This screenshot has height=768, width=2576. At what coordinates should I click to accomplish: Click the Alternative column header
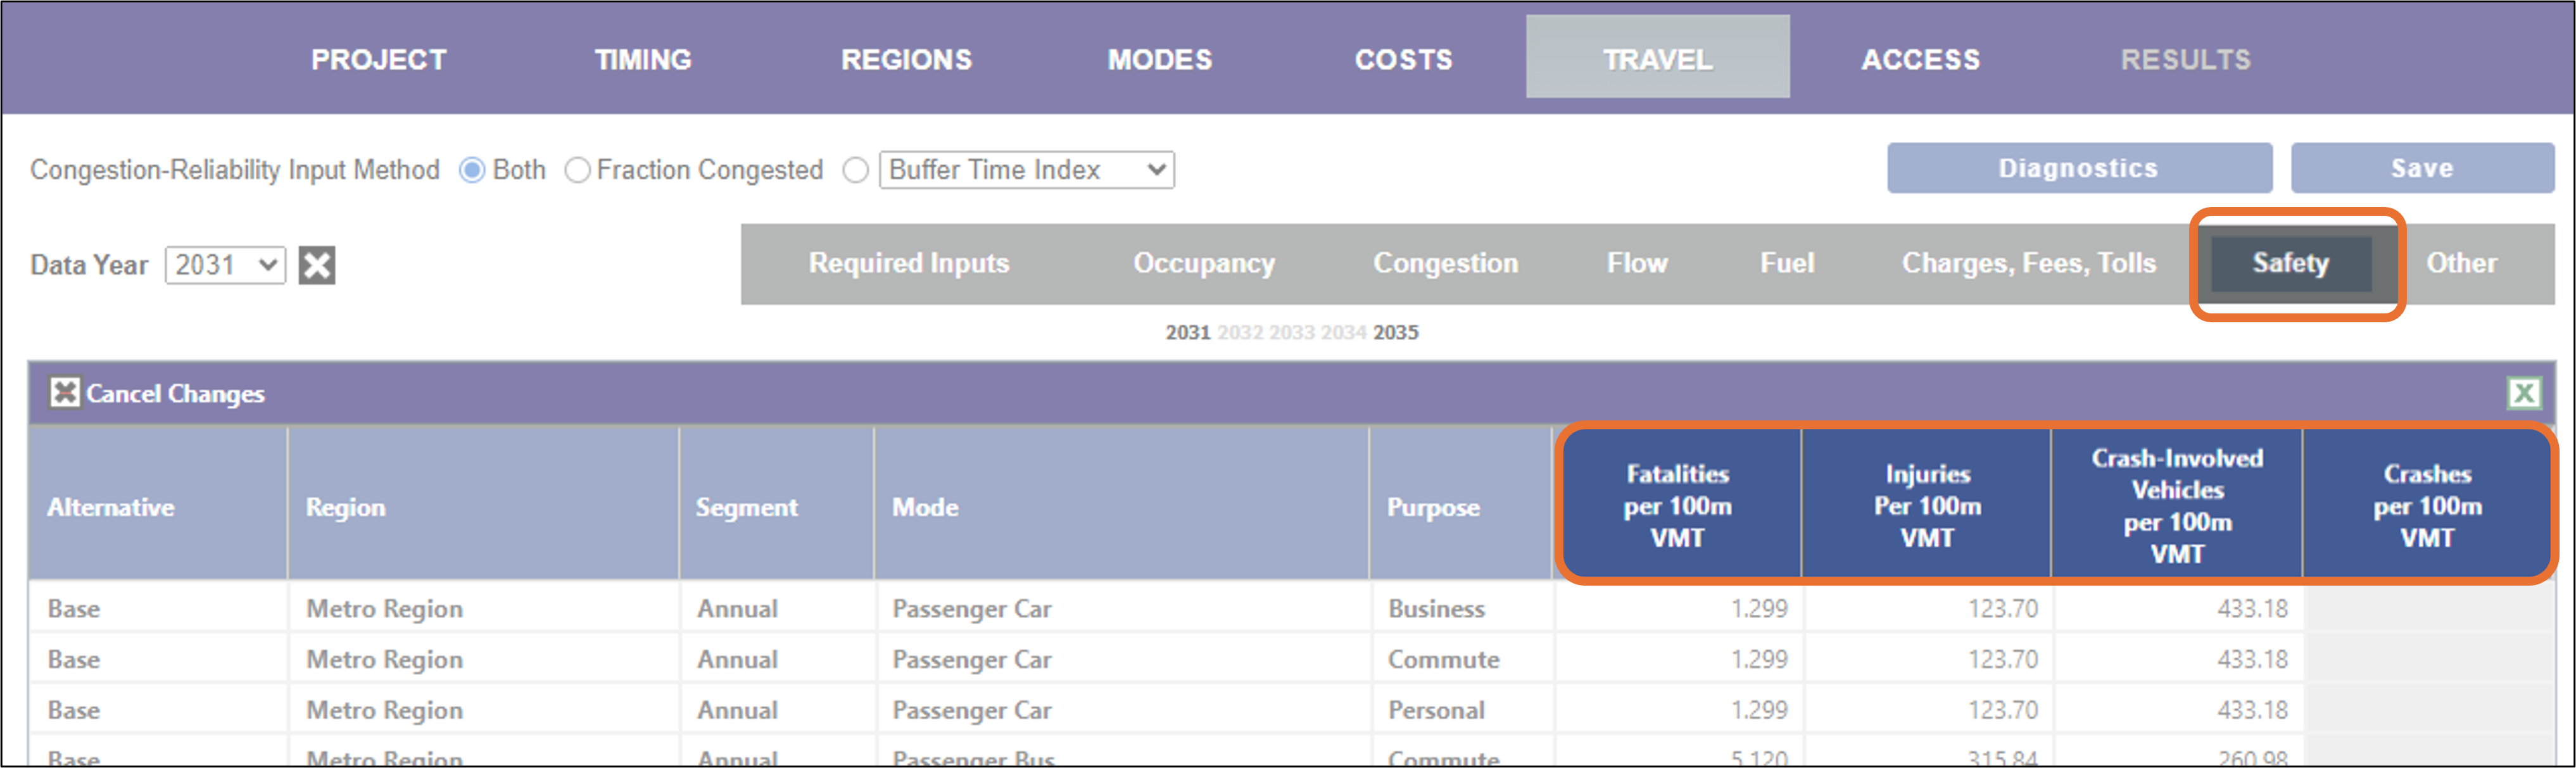(x=158, y=504)
